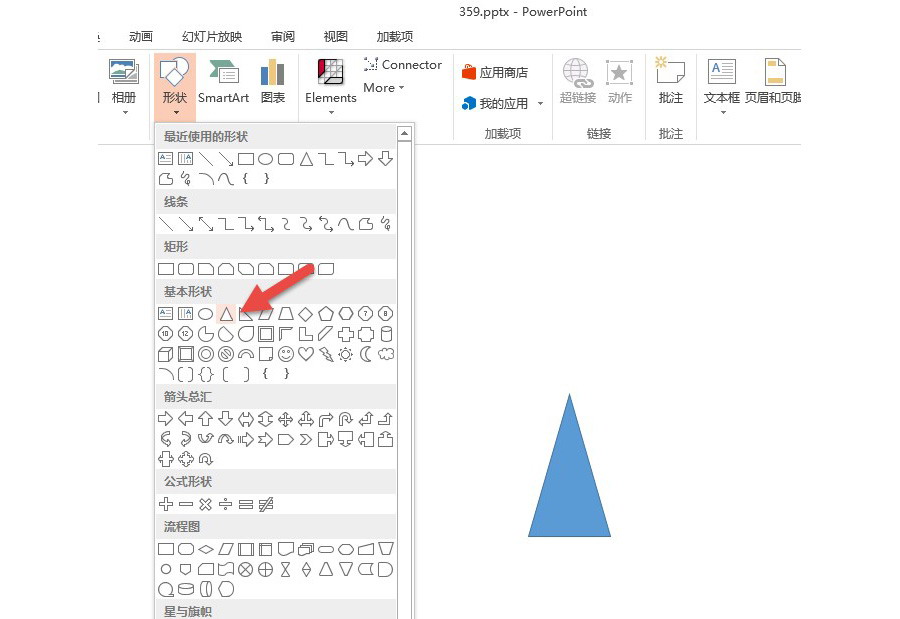Expand the Elements dropdown
Screen dimensions: 900x619
coord(331,111)
